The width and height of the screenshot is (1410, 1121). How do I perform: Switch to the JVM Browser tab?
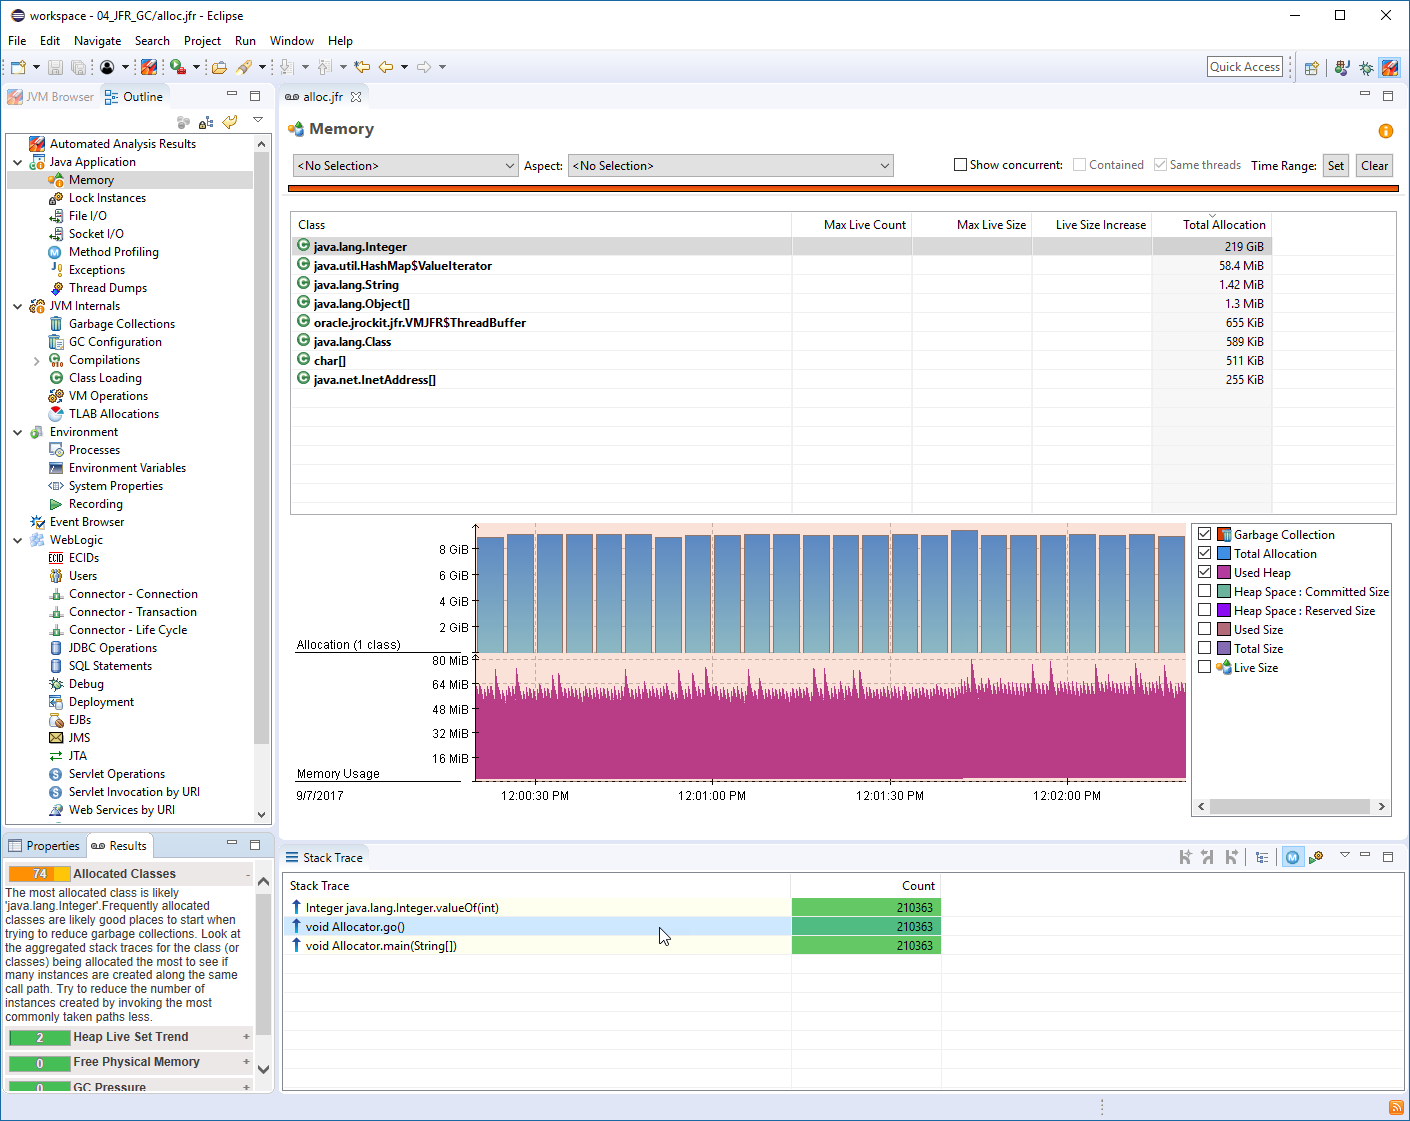click(x=50, y=97)
